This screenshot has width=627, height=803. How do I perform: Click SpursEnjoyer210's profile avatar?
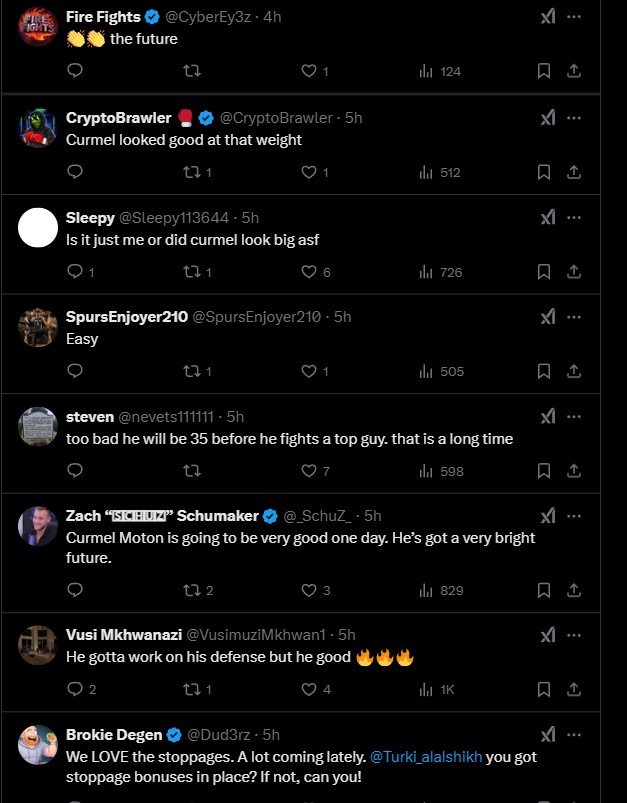37,326
